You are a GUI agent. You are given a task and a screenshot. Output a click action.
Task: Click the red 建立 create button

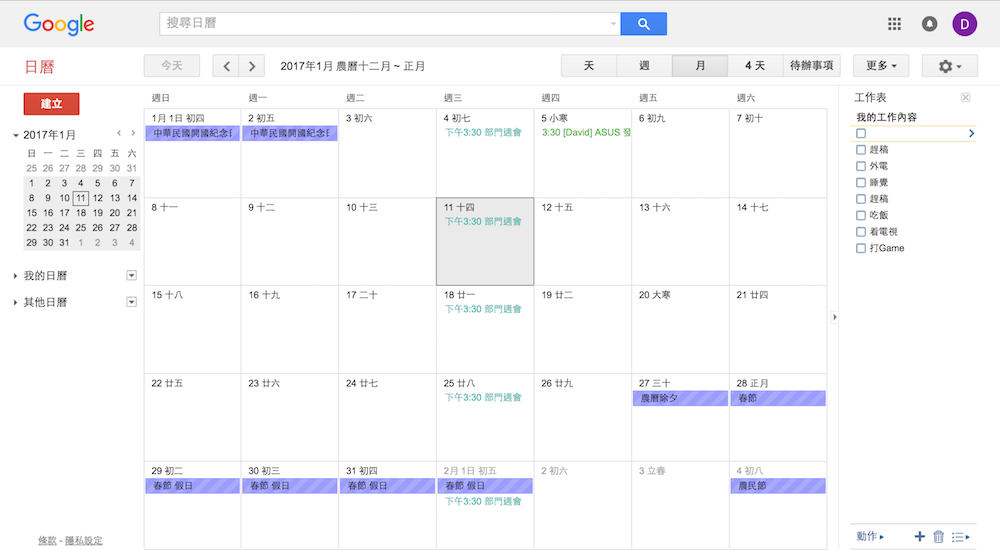pyautogui.click(x=51, y=104)
